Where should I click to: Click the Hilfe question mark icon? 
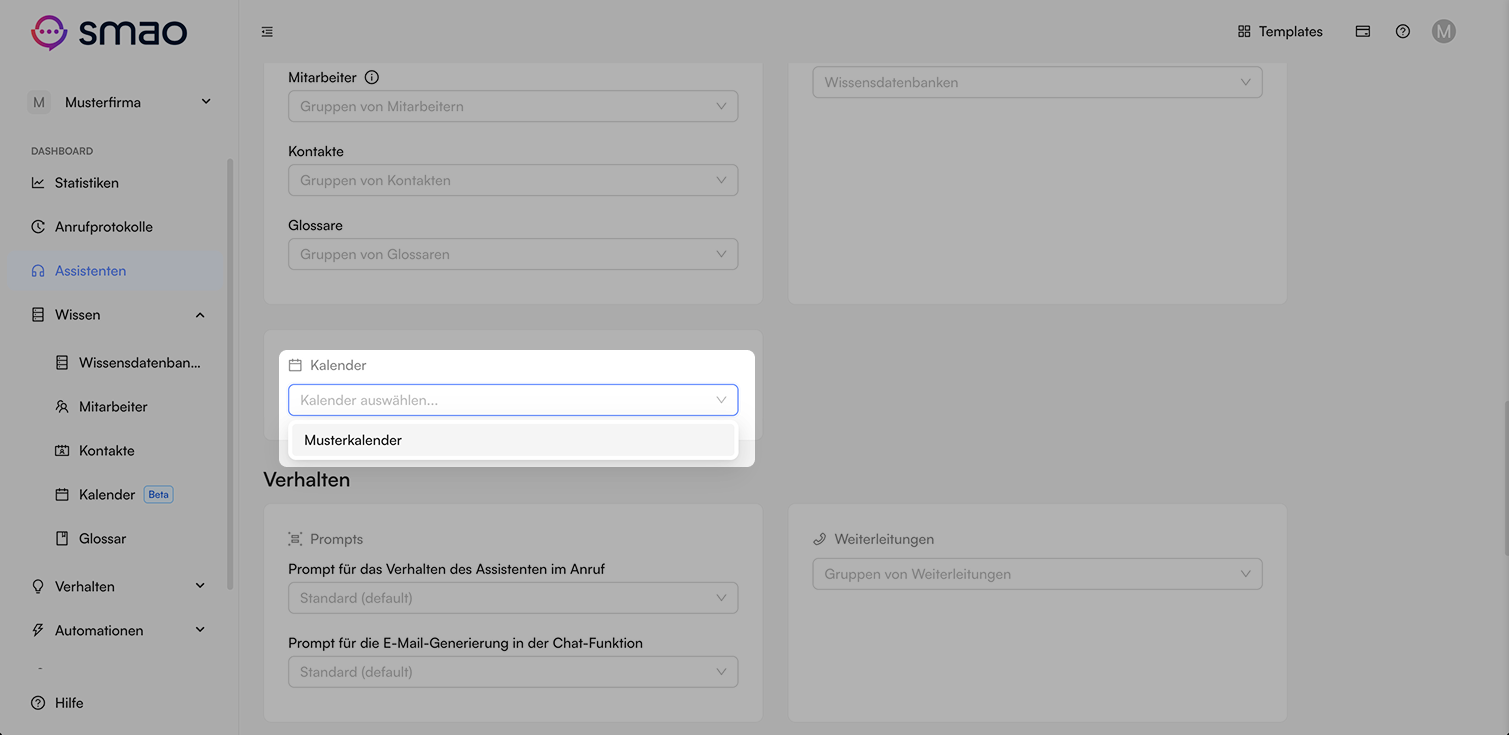[x=38, y=703]
